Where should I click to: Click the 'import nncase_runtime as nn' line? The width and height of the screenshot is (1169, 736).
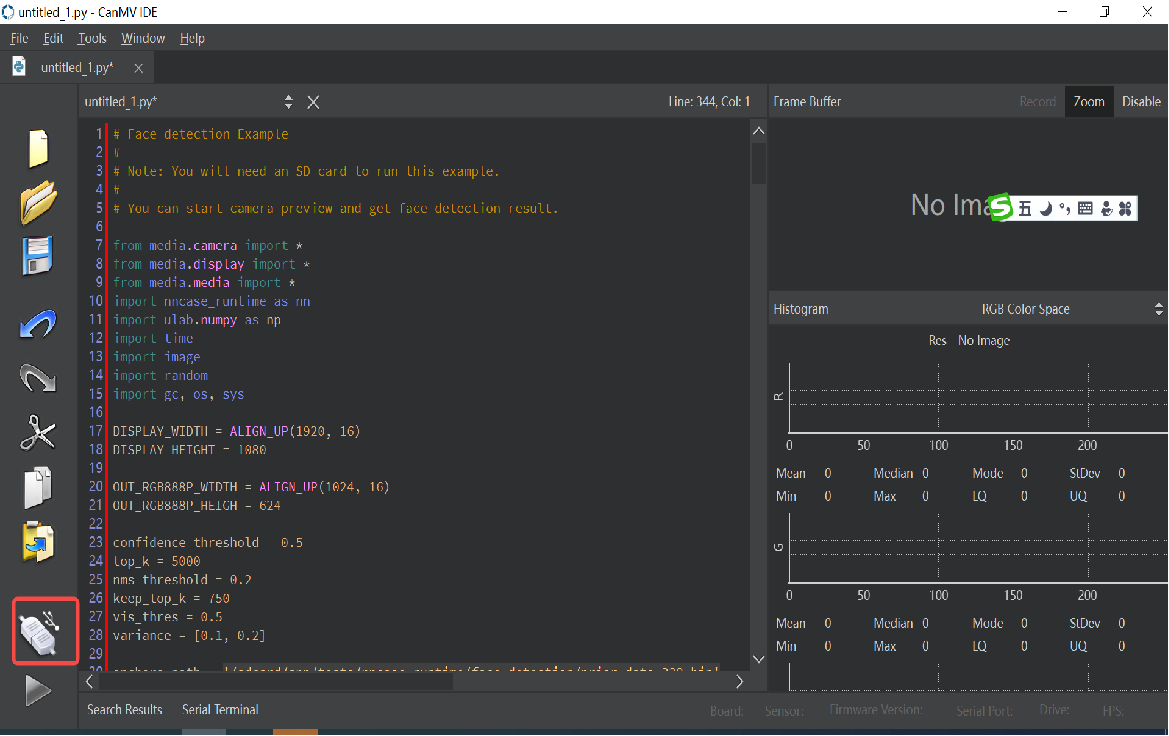pyautogui.click(x=212, y=301)
